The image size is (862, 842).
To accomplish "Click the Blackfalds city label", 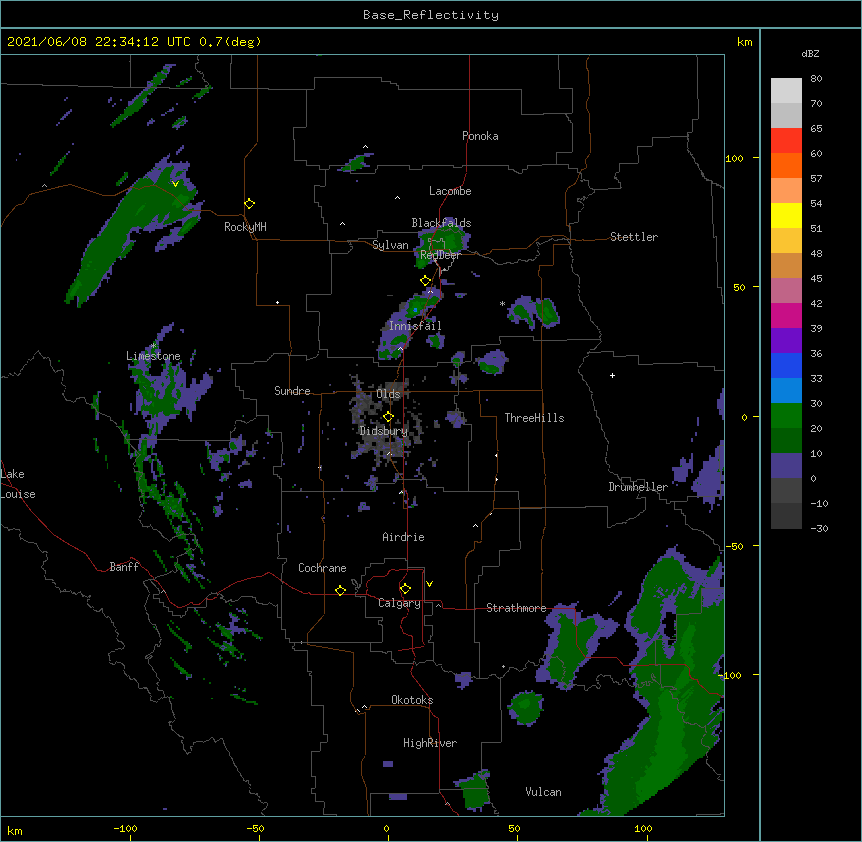I will click(x=441, y=223).
